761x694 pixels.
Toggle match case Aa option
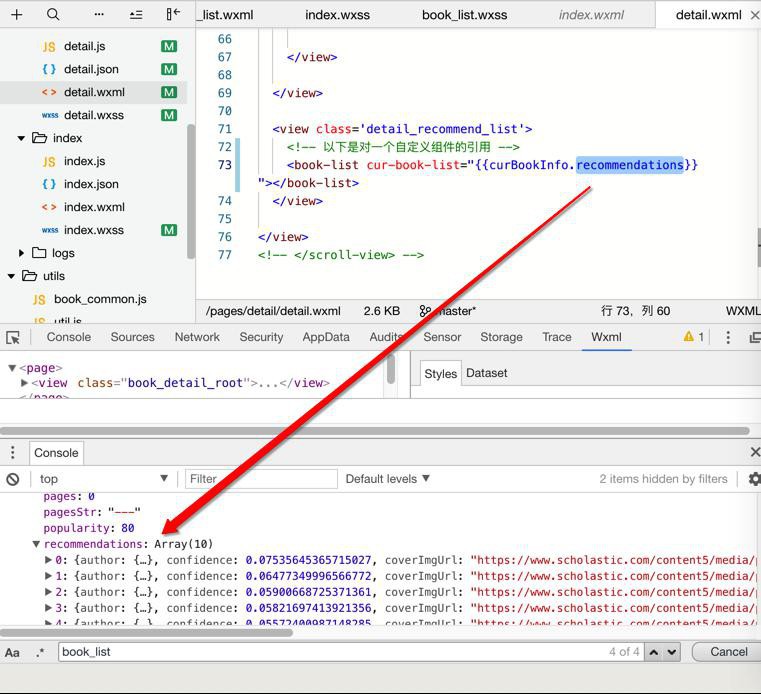13,652
